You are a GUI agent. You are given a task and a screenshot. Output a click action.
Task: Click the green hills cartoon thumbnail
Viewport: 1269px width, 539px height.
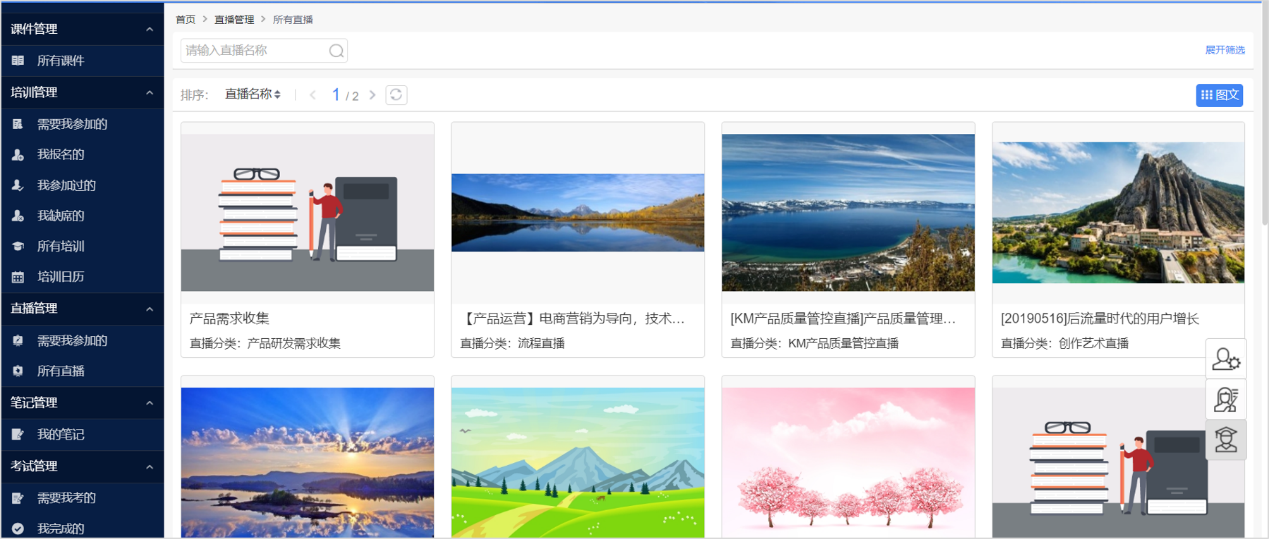578,463
